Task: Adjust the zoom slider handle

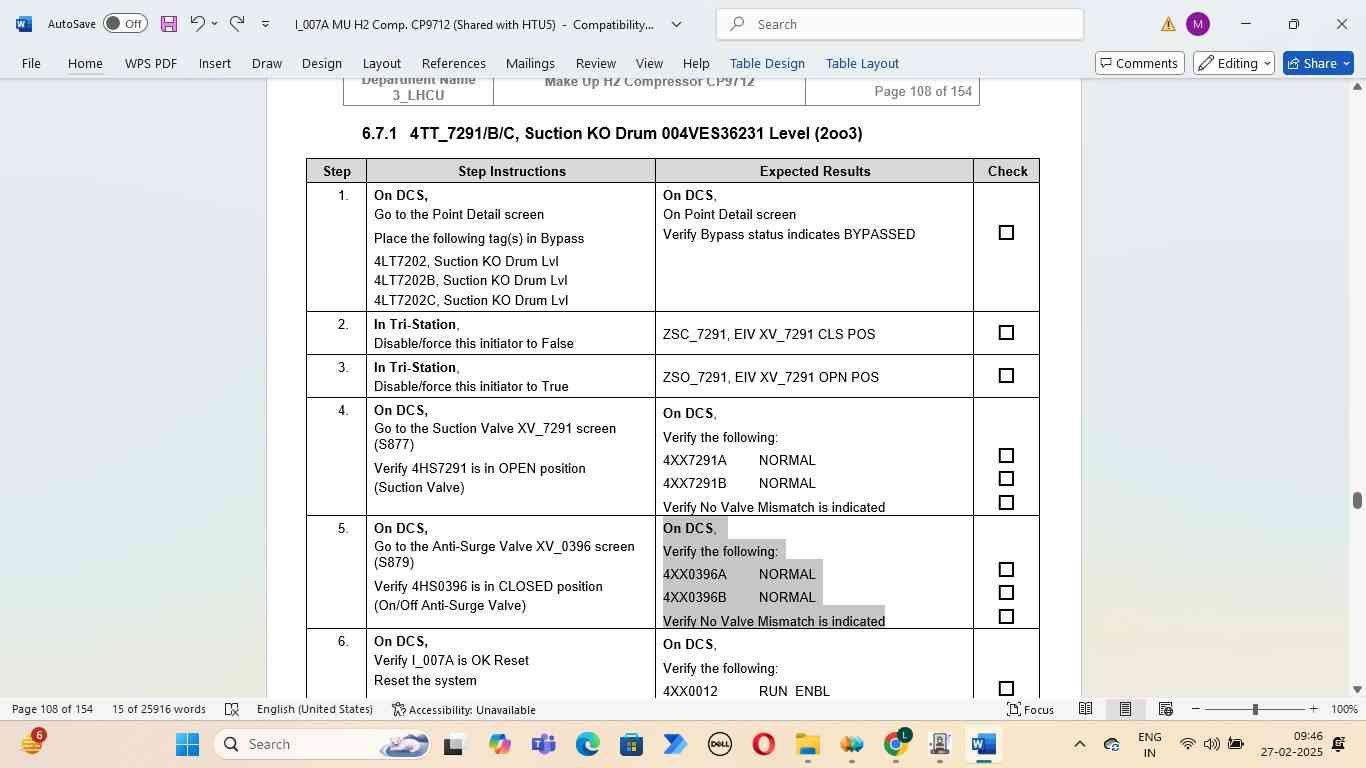Action: (1255, 709)
